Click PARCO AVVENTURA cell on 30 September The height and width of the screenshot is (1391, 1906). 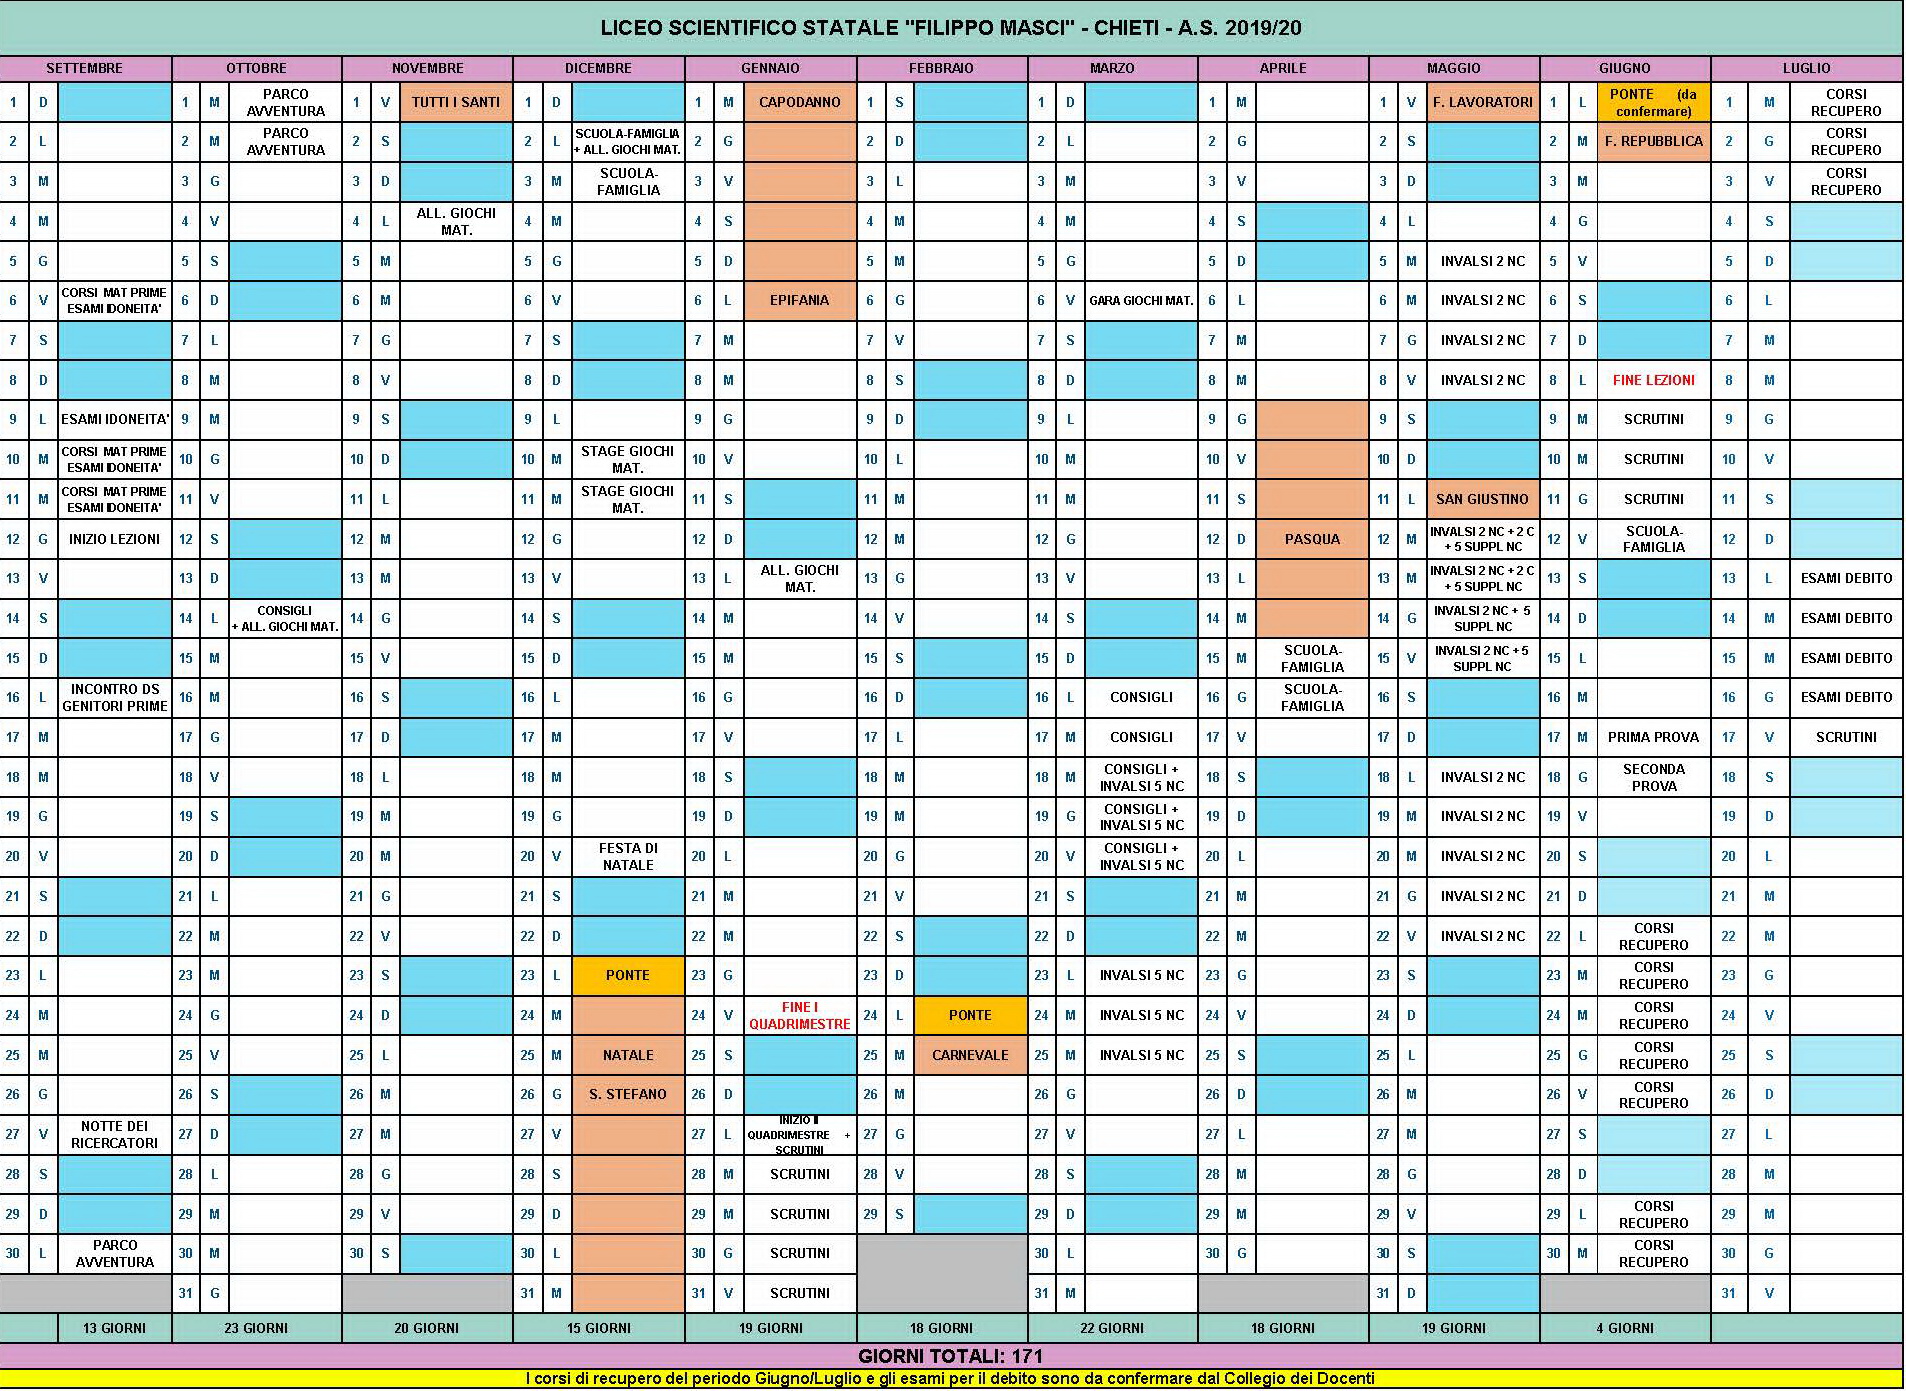coord(115,1253)
